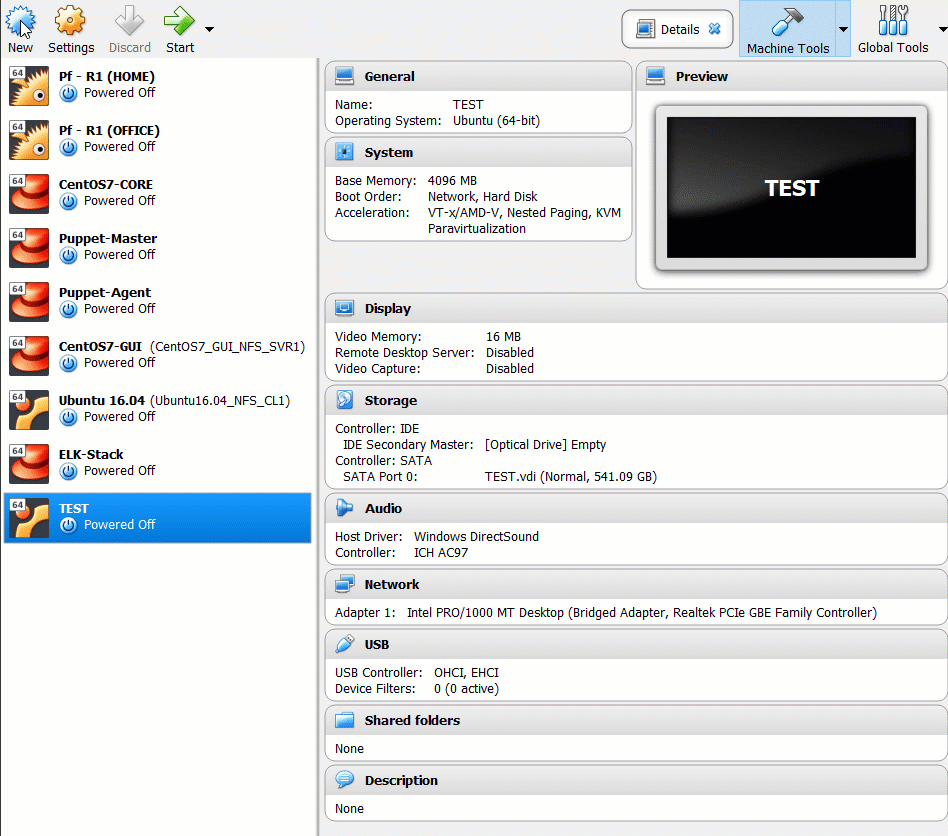Click the ELK-Stack red hat icon
This screenshot has height=836, width=948.
[29, 464]
